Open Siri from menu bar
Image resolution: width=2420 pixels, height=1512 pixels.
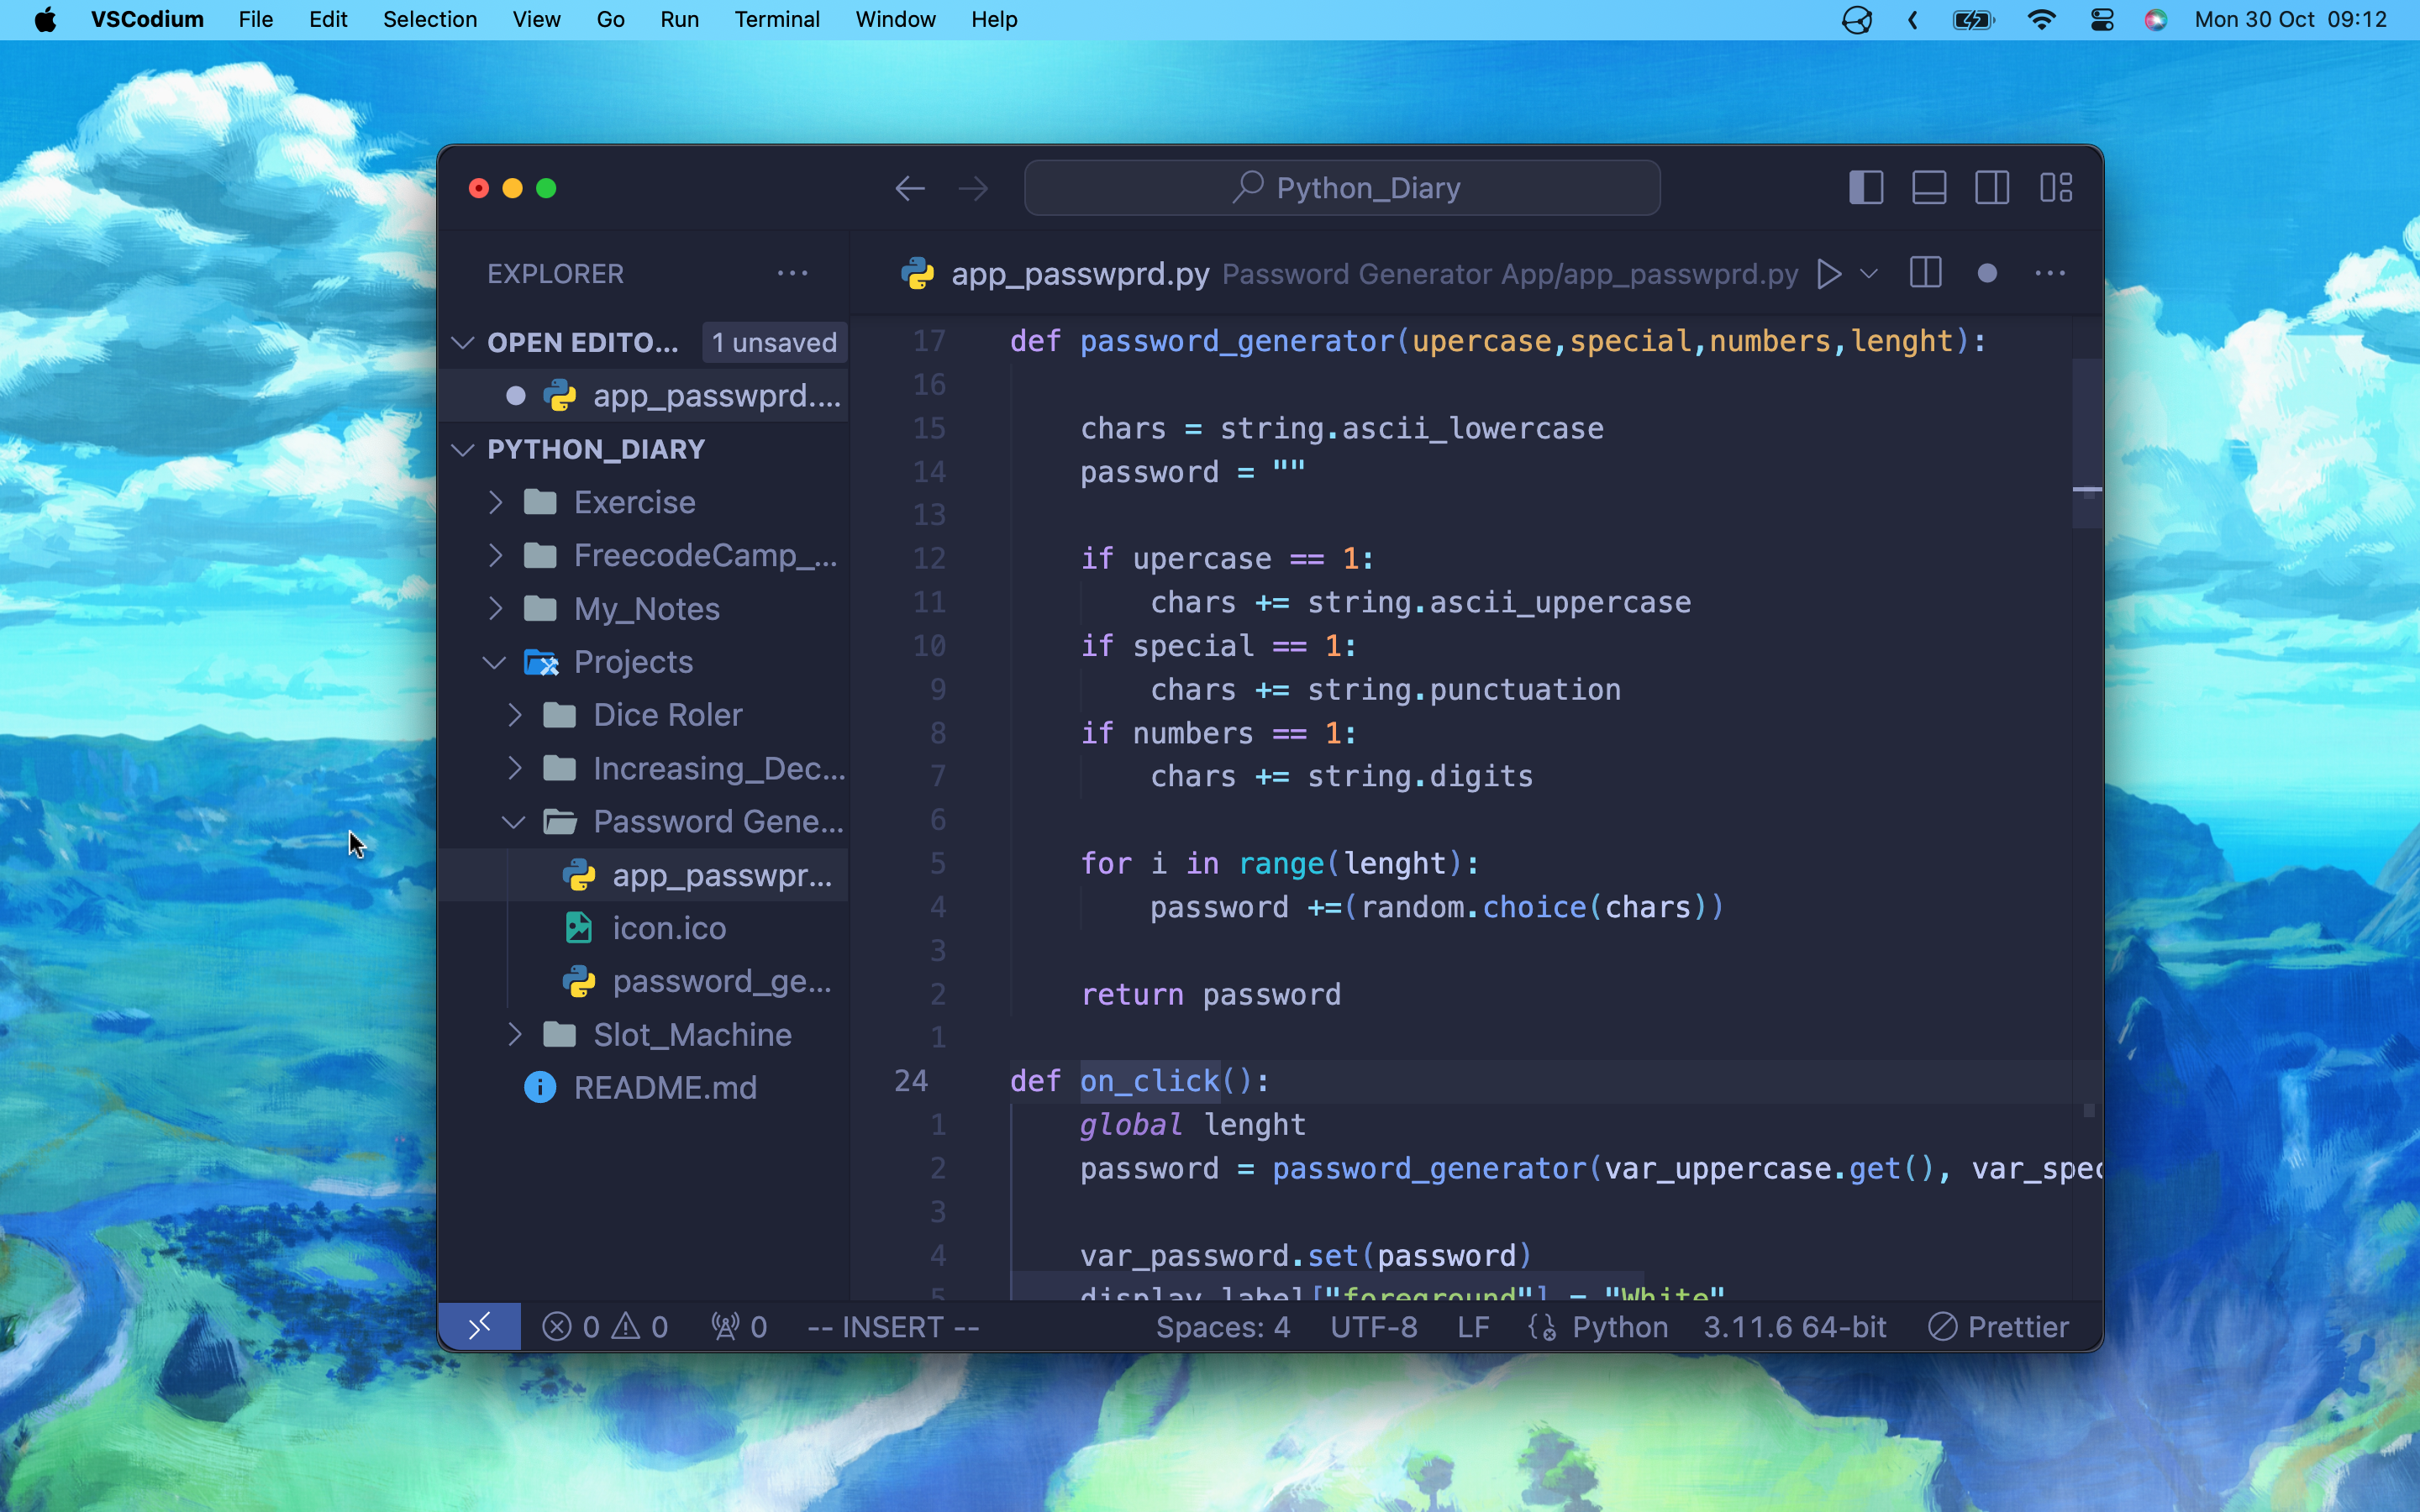coord(2156,20)
